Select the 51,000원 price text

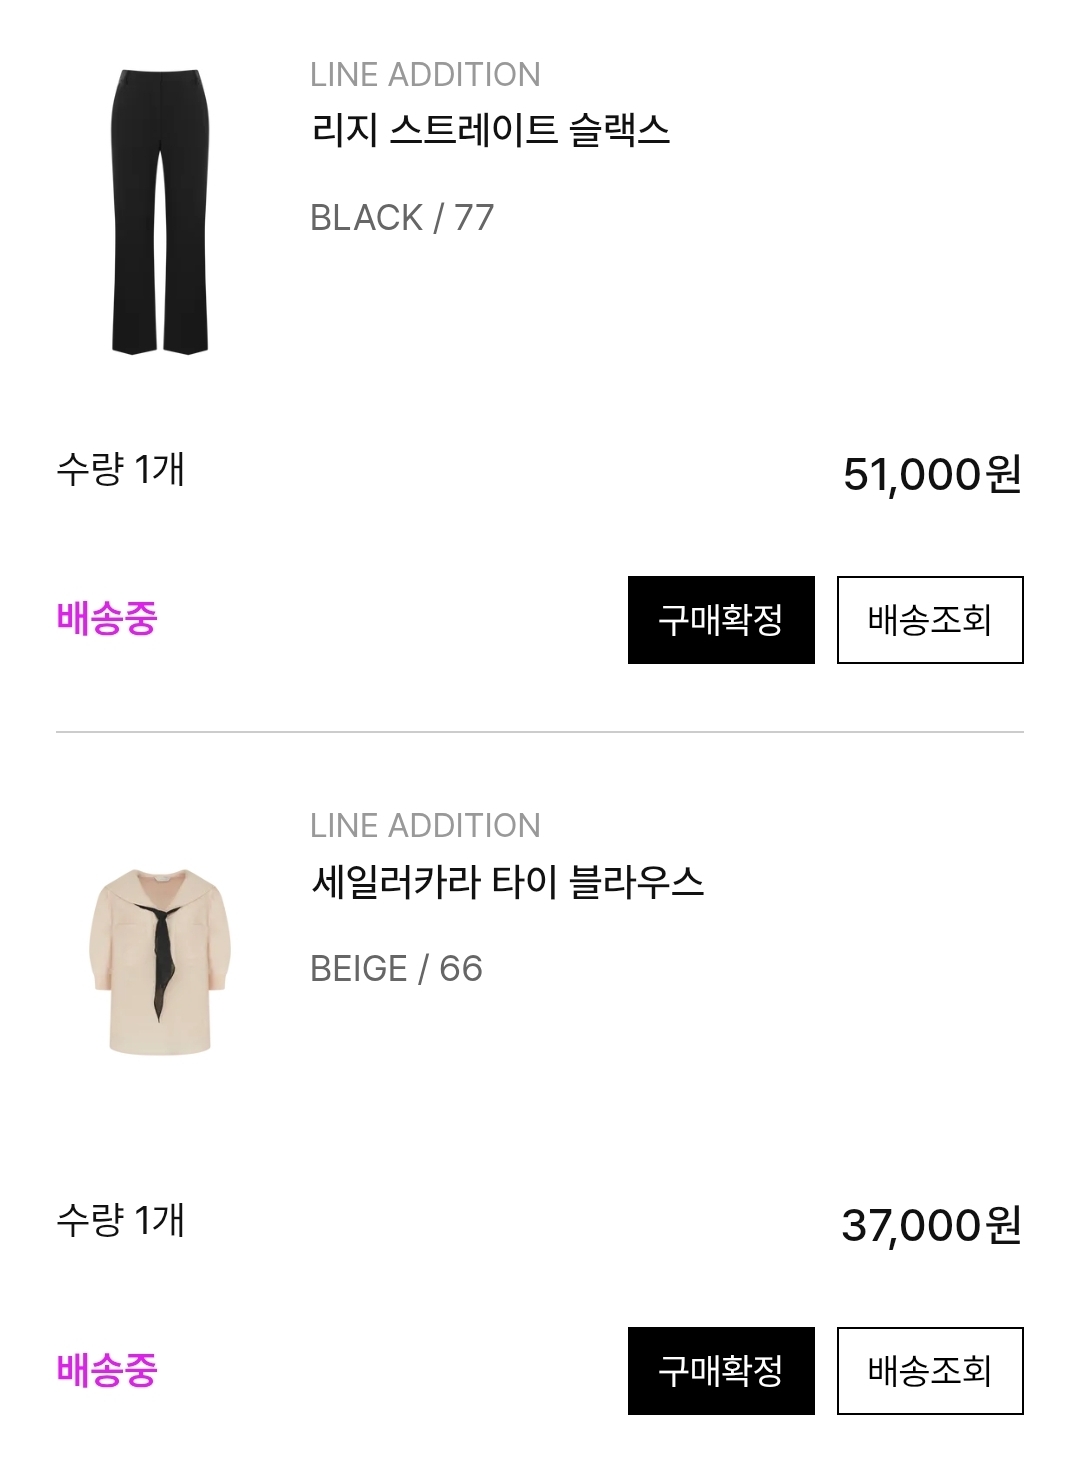coord(932,475)
